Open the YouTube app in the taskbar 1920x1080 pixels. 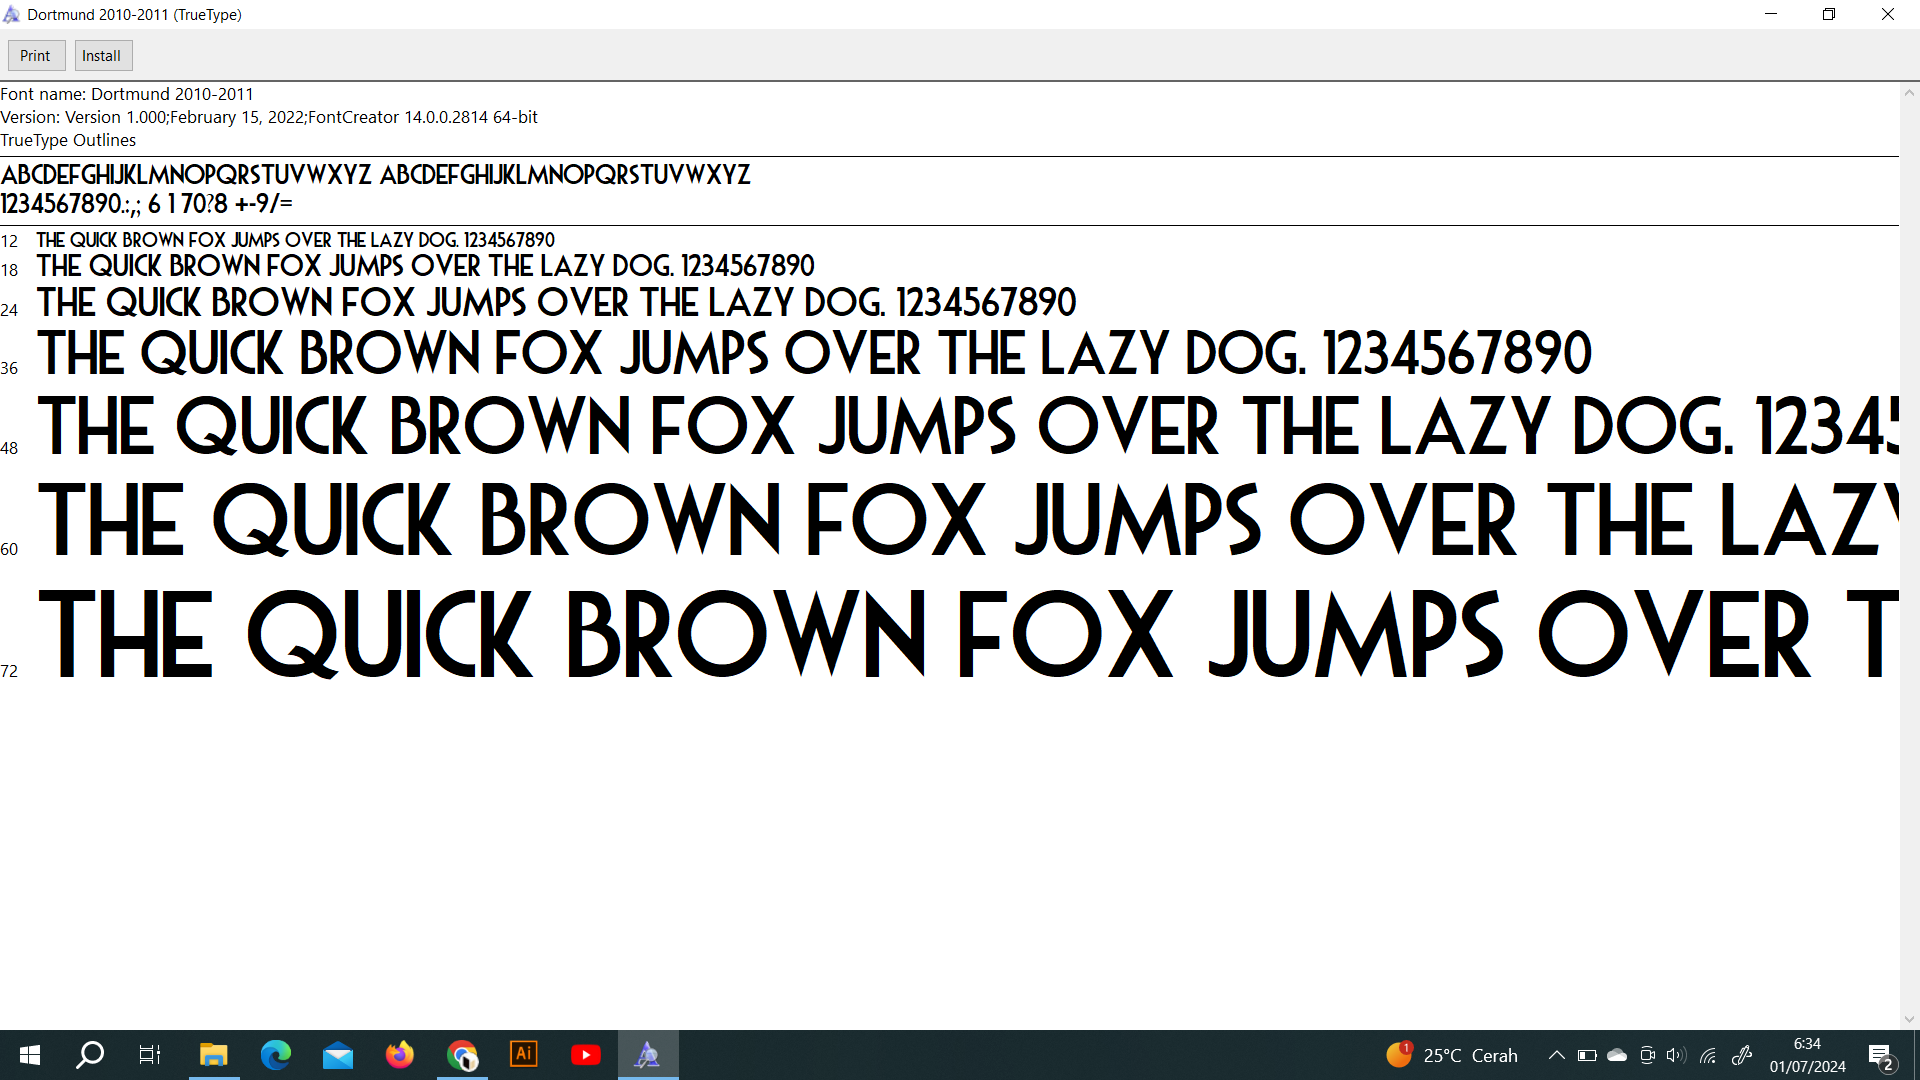click(586, 1055)
